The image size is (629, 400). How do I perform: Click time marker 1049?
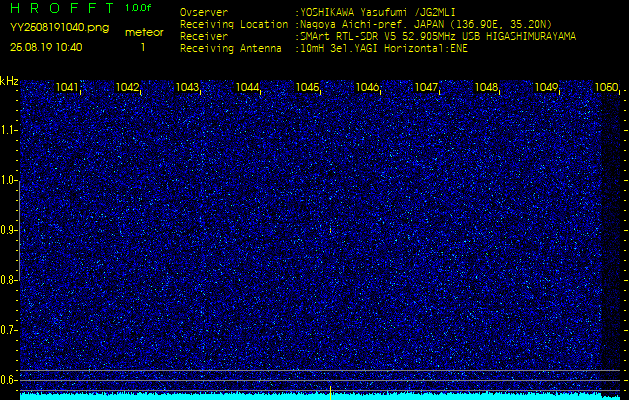click(546, 87)
